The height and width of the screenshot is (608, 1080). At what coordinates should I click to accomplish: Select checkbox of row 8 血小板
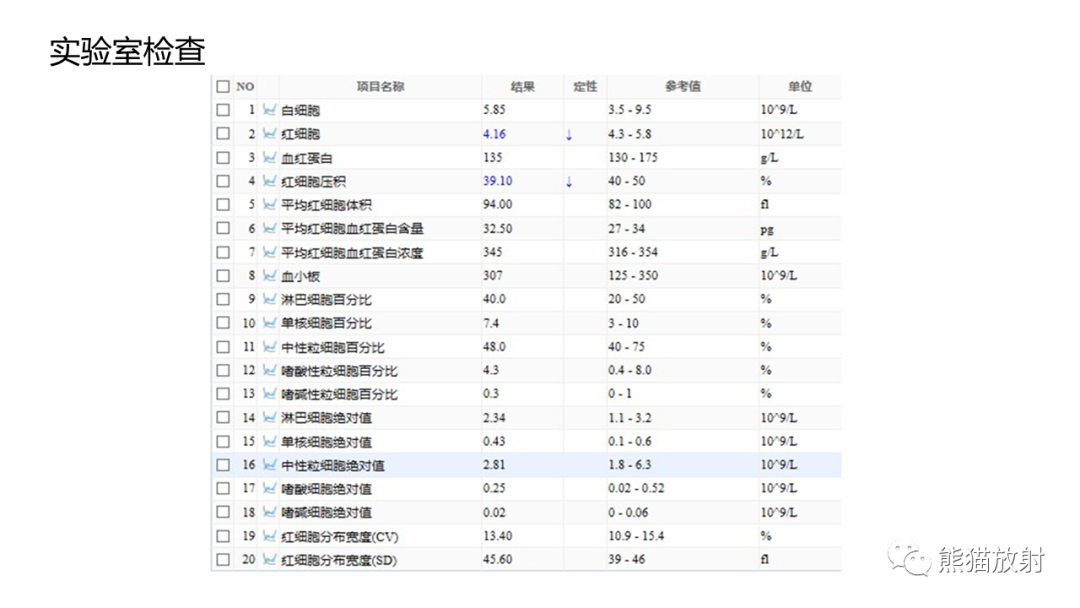click(222, 275)
